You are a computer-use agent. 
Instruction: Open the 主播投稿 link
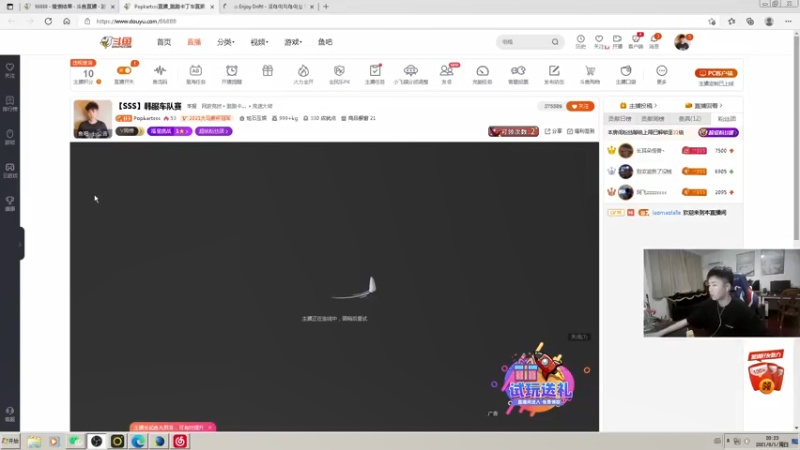pos(638,106)
